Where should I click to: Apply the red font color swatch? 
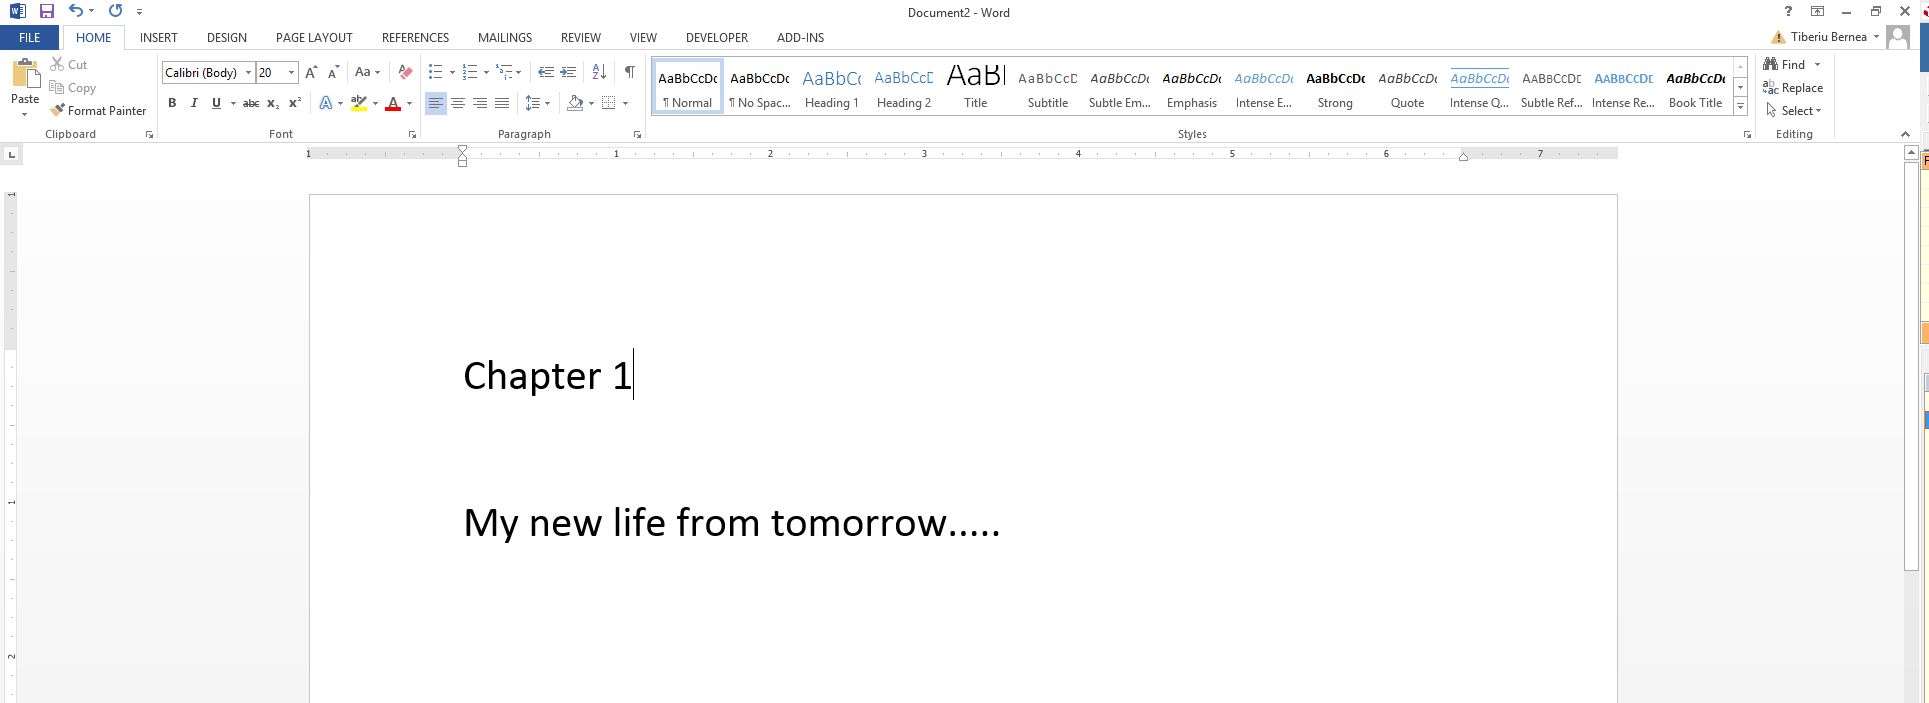pyautogui.click(x=393, y=103)
